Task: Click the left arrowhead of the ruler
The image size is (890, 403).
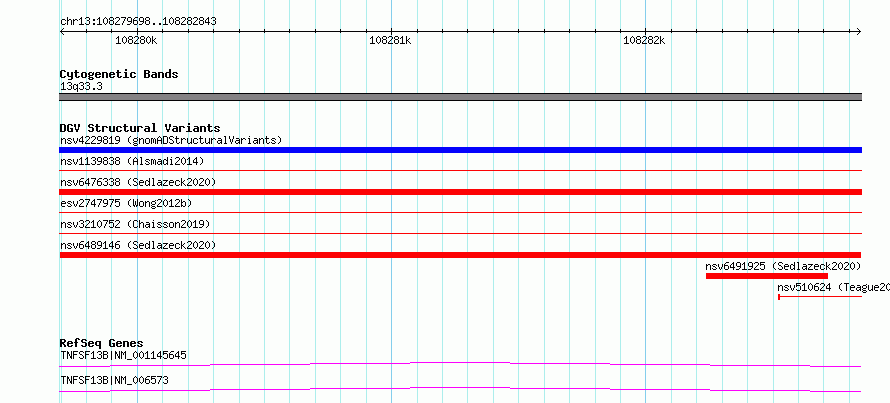Action: point(62,31)
